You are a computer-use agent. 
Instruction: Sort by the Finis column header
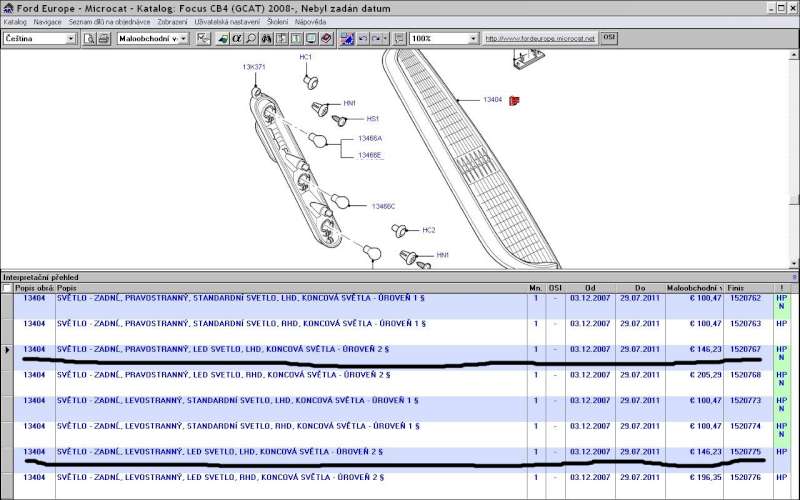click(736, 288)
